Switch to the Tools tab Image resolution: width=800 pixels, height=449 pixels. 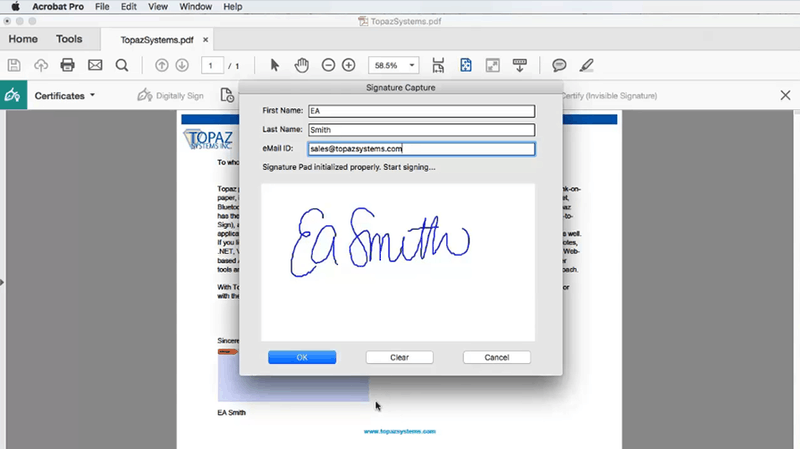pos(69,39)
